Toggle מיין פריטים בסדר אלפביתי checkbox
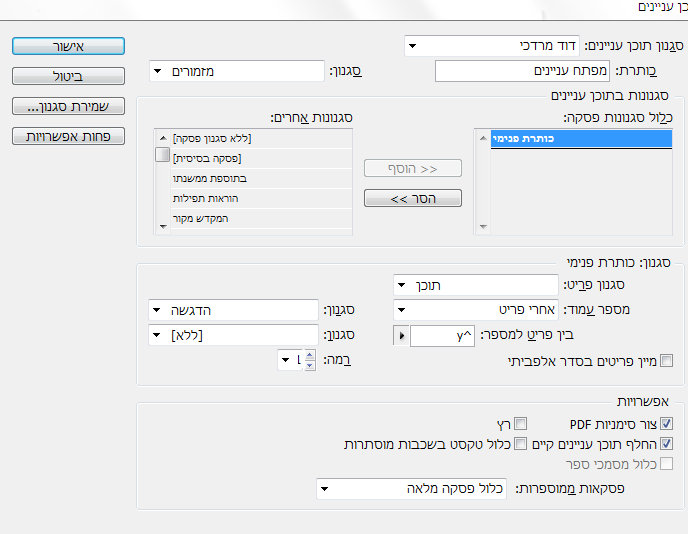688x534 pixels. (666, 361)
